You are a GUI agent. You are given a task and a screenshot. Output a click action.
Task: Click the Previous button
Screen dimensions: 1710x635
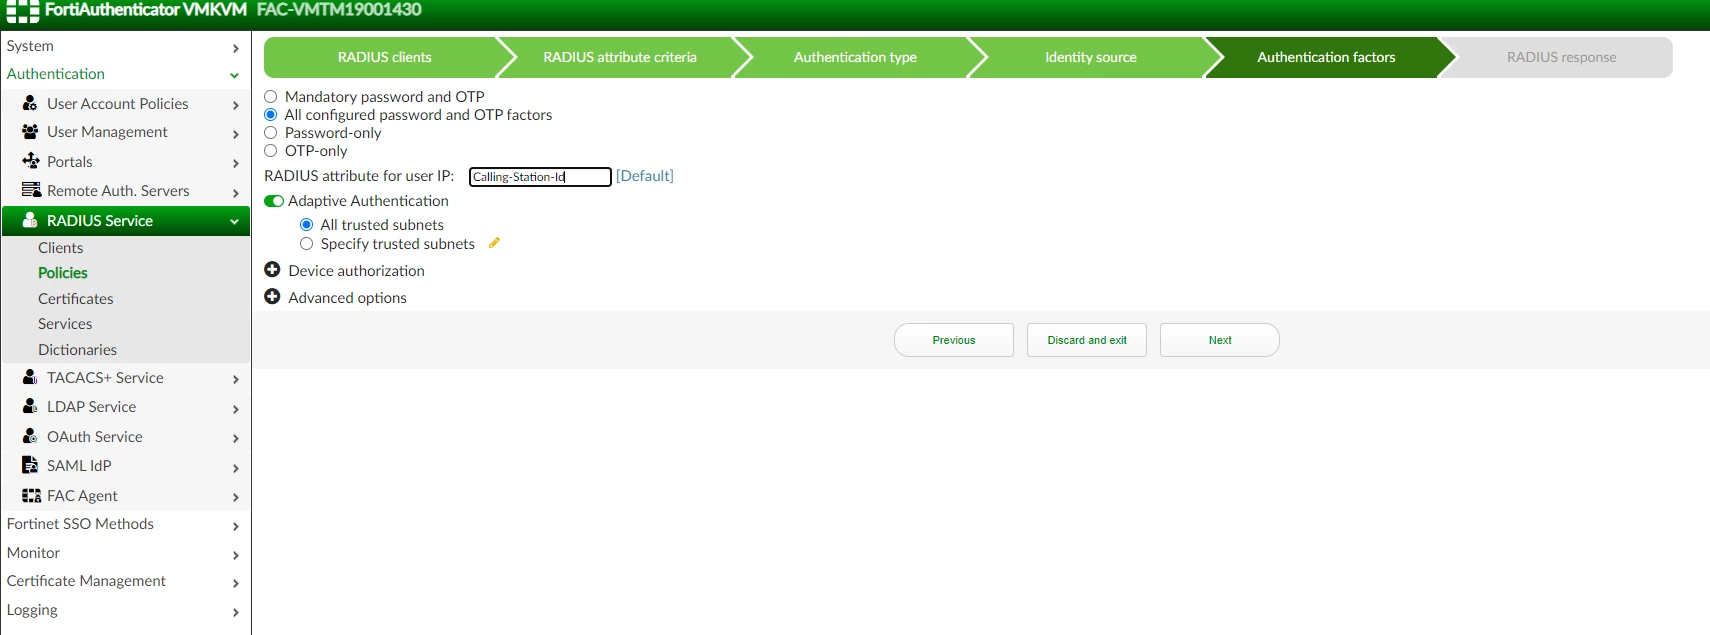point(954,340)
